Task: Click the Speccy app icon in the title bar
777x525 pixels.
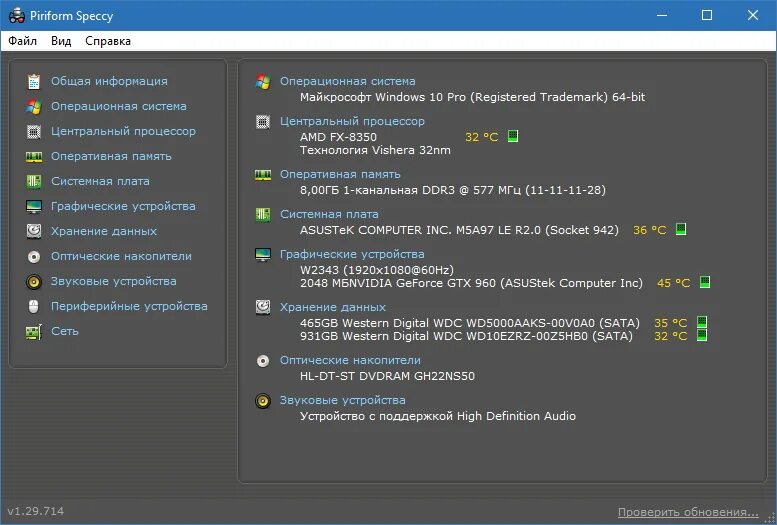Action: click(x=17, y=16)
